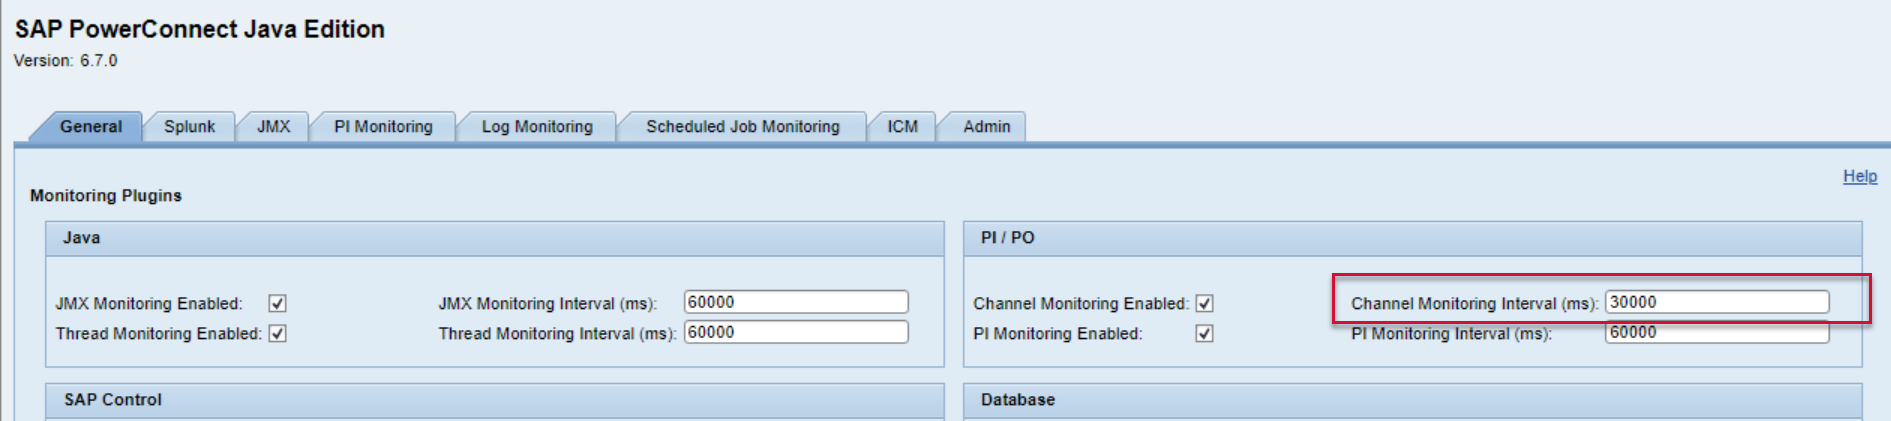Disable the JMX Monitoring Enabled checkbox

click(x=278, y=303)
